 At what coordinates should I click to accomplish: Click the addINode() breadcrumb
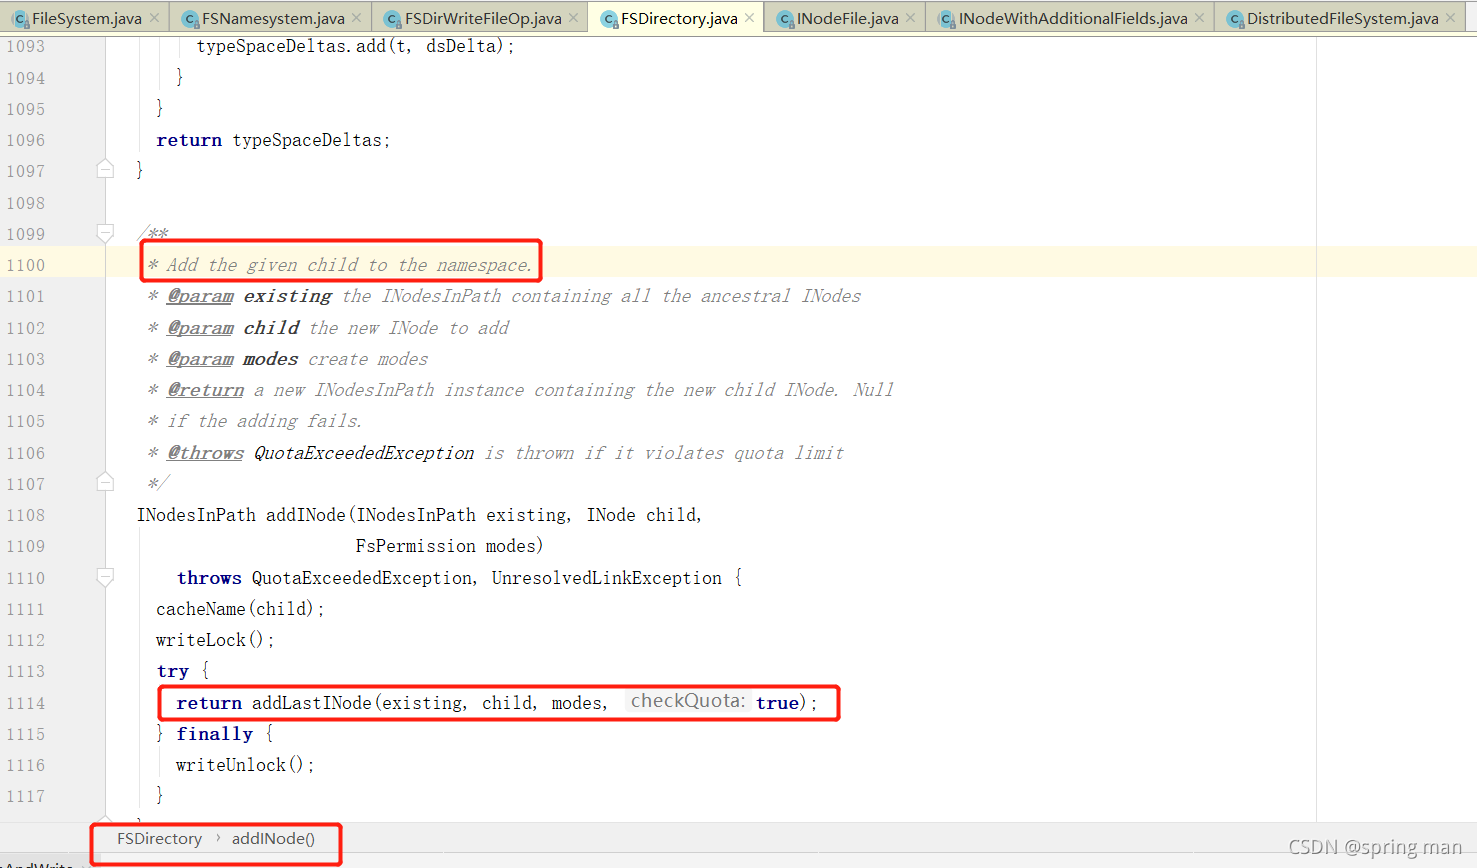coord(273,839)
